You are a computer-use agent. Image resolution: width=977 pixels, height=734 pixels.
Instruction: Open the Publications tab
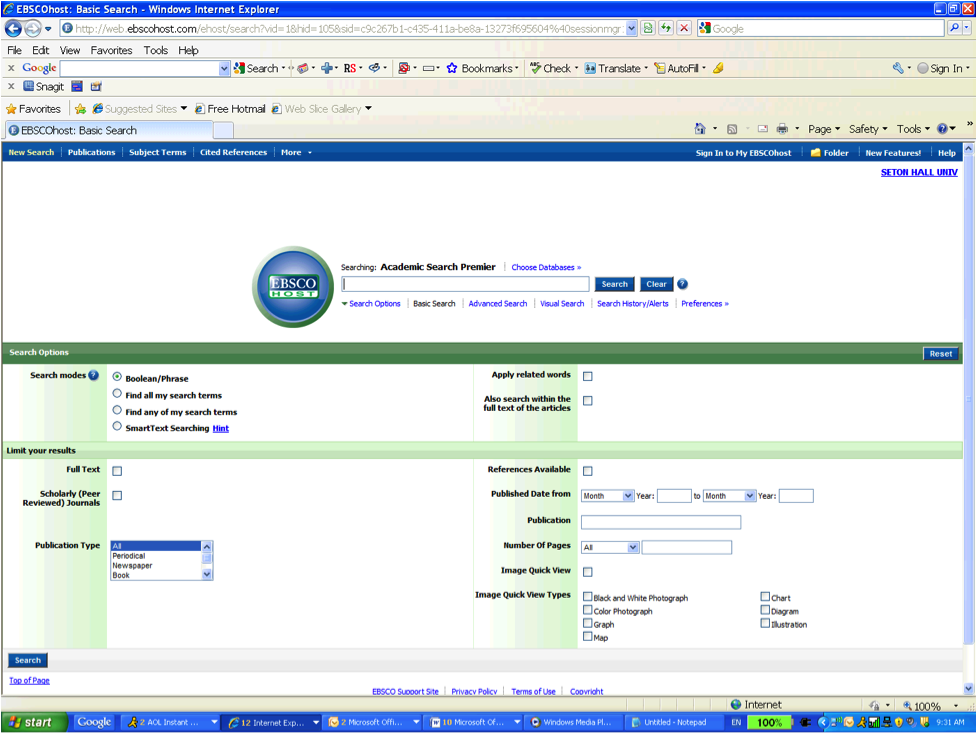[x=92, y=153]
